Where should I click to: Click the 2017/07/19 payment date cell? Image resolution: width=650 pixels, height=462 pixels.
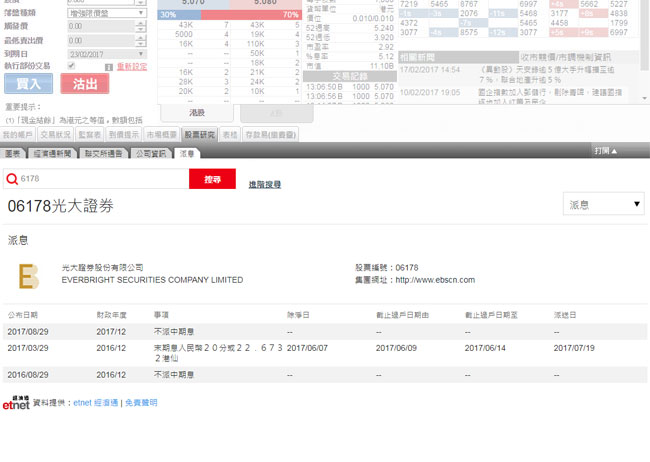574,348
